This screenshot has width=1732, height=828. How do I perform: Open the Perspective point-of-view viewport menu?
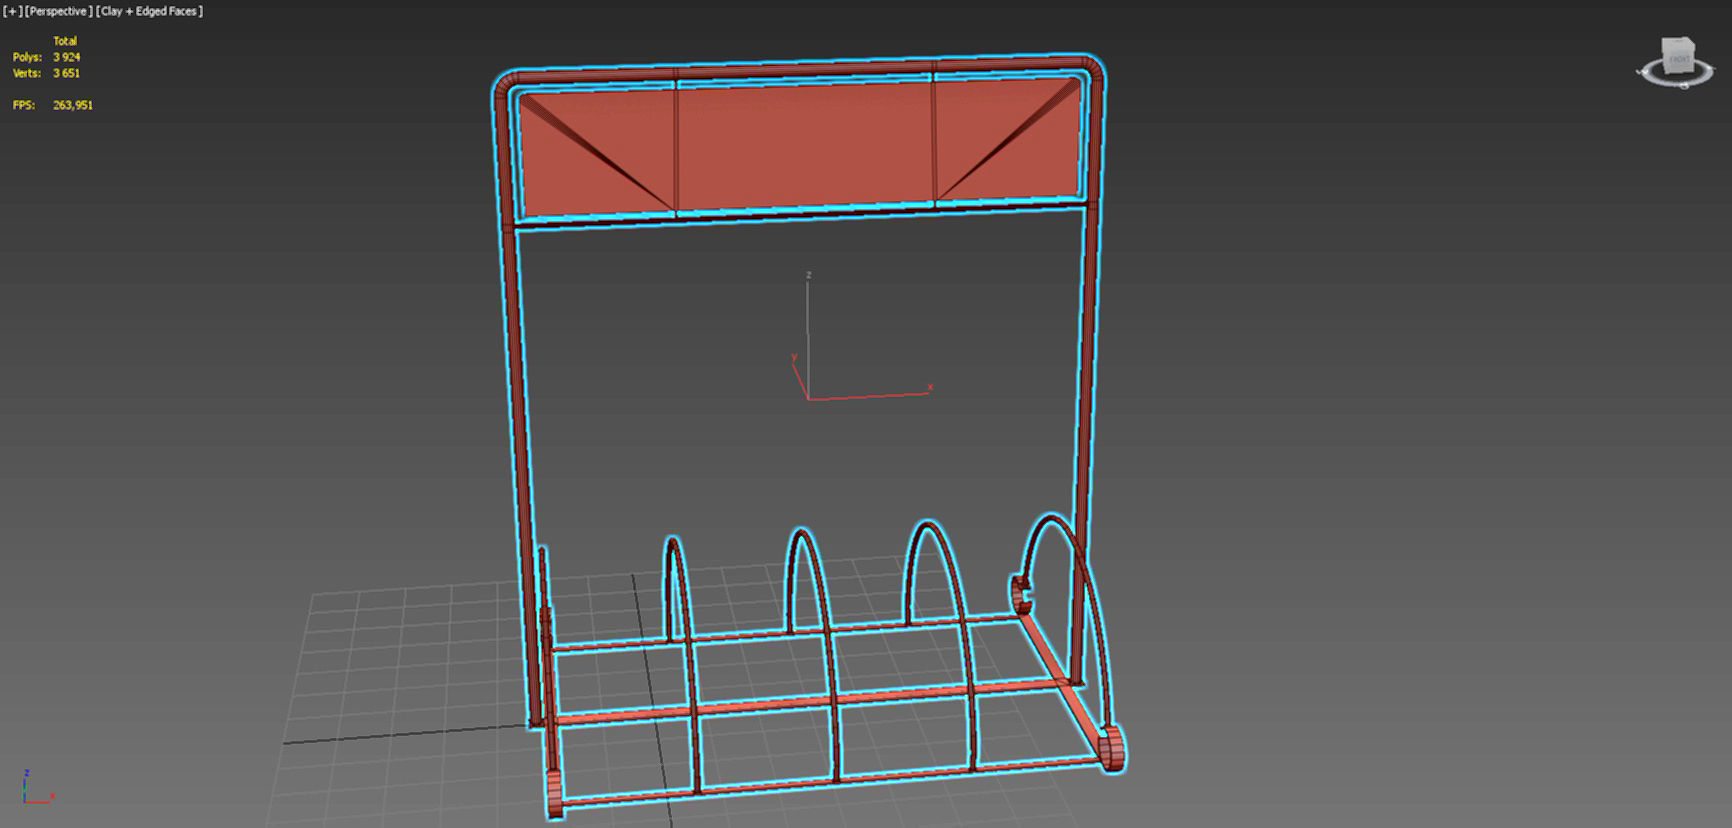click(x=59, y=11)
